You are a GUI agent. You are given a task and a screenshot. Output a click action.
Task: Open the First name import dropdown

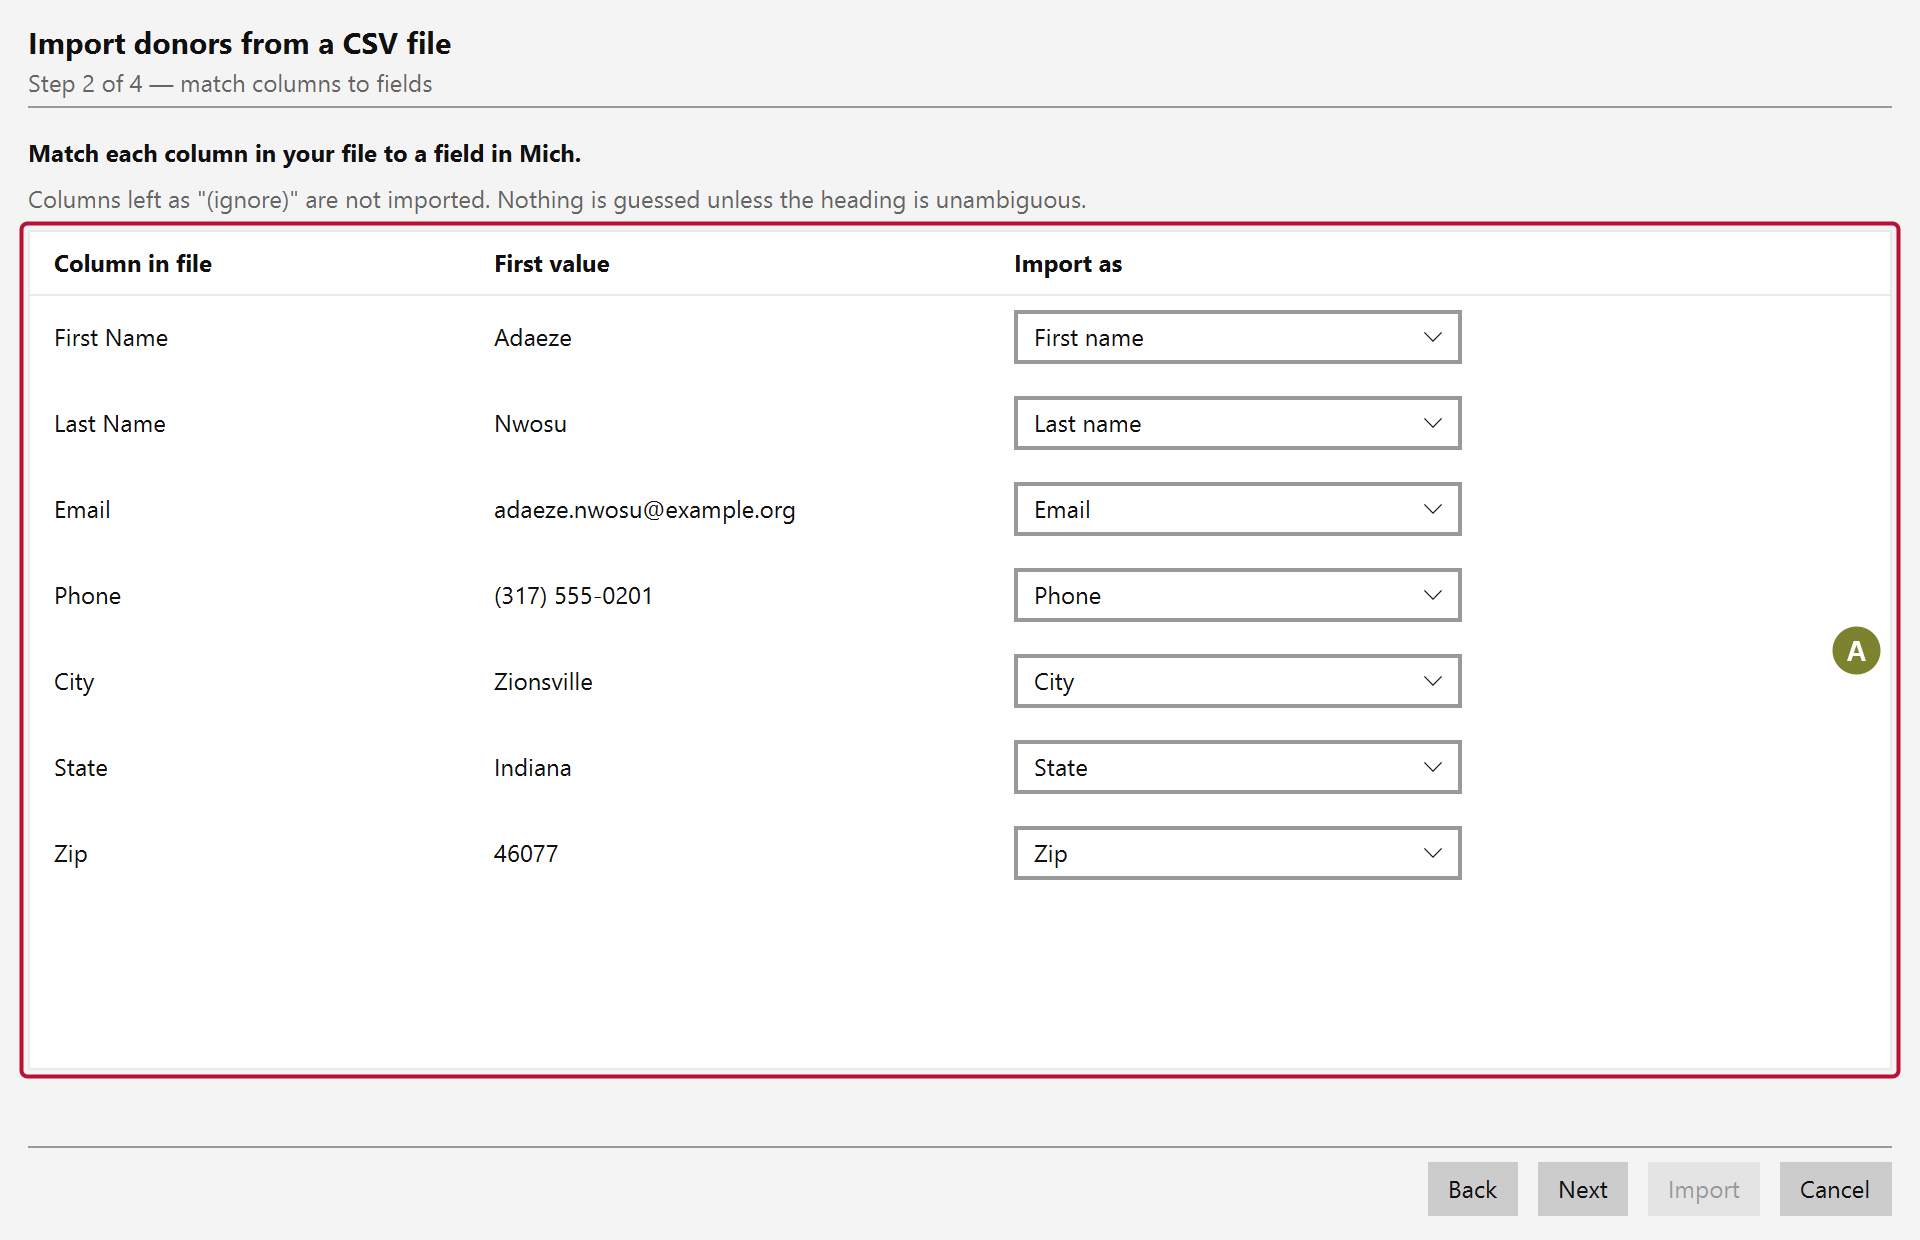(1237, 337)
